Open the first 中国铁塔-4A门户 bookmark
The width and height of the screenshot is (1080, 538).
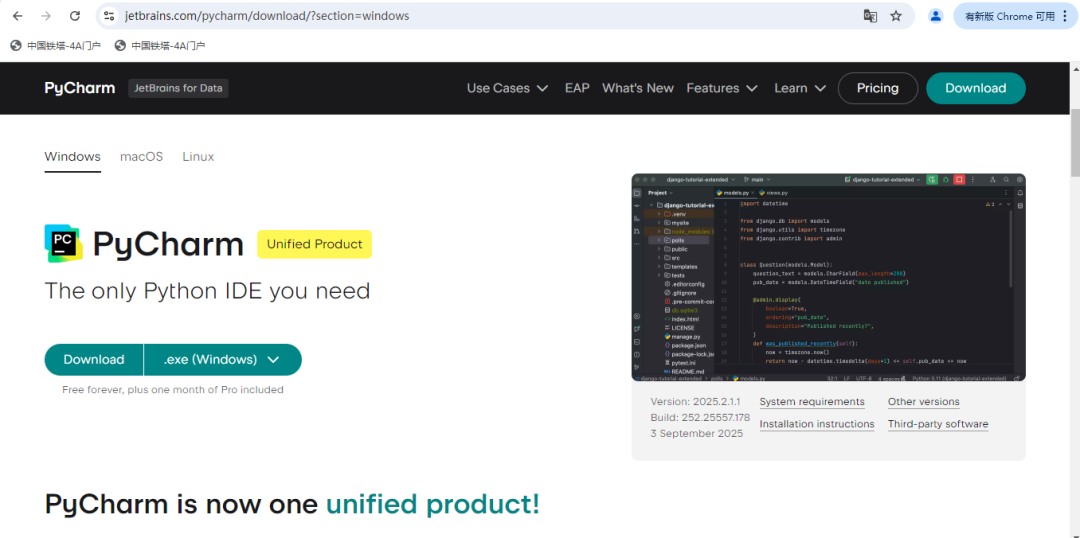click(56, 45)
